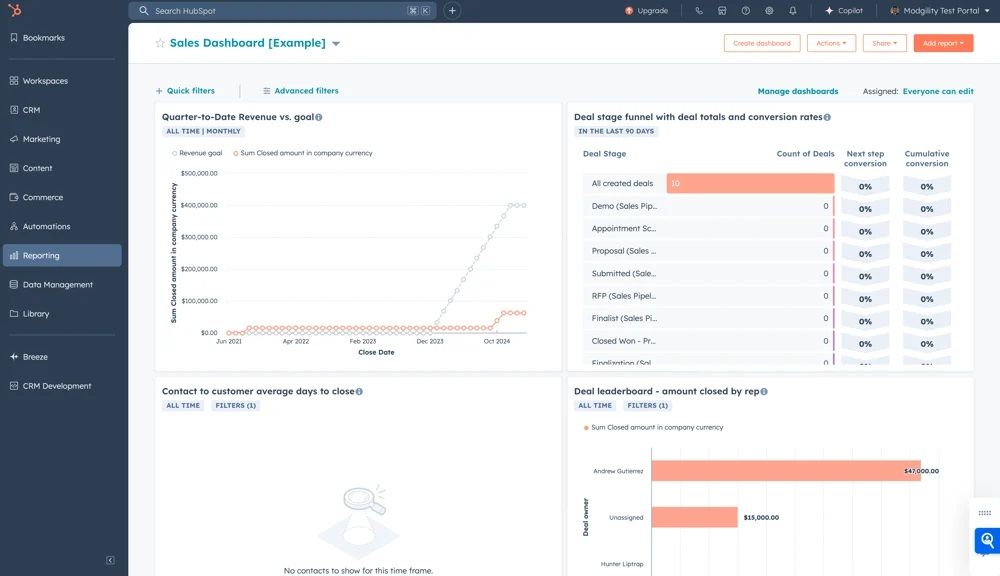Image resolution: width=1000 pixels, height=576 pixels.
Task: Toggle the Revenue goal legend series
Action: coord(198,153)
